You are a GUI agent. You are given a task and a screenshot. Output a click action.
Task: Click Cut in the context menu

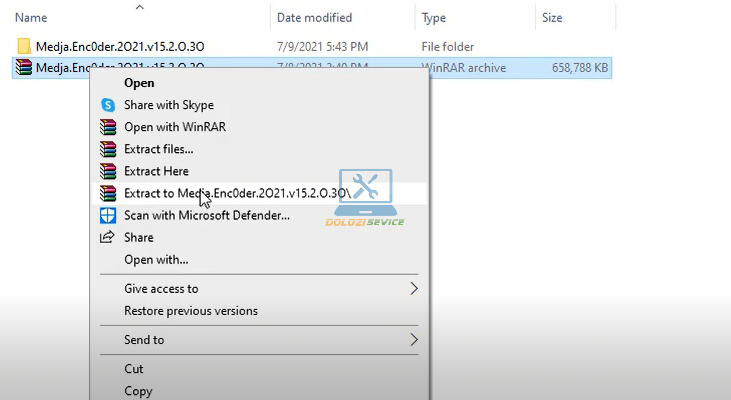[134, 369]
